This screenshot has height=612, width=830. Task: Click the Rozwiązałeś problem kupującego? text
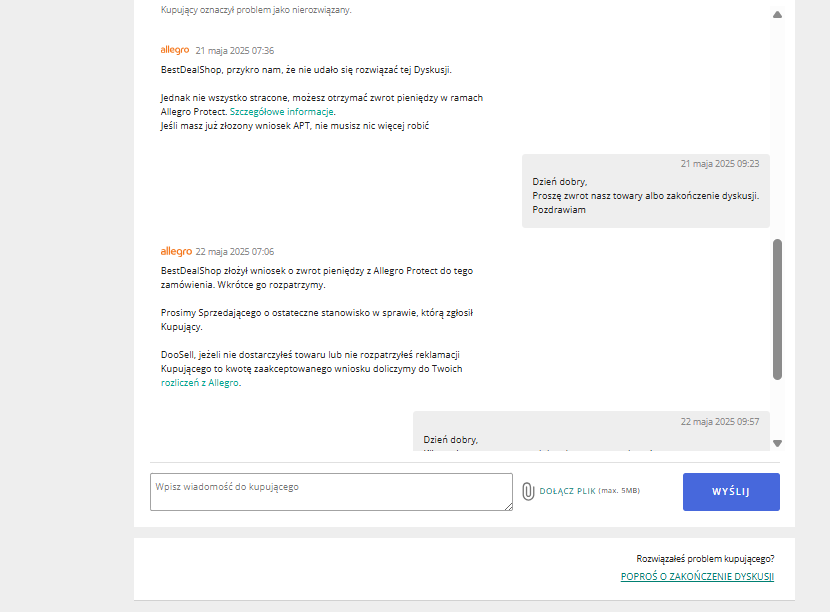click(705, 559)
